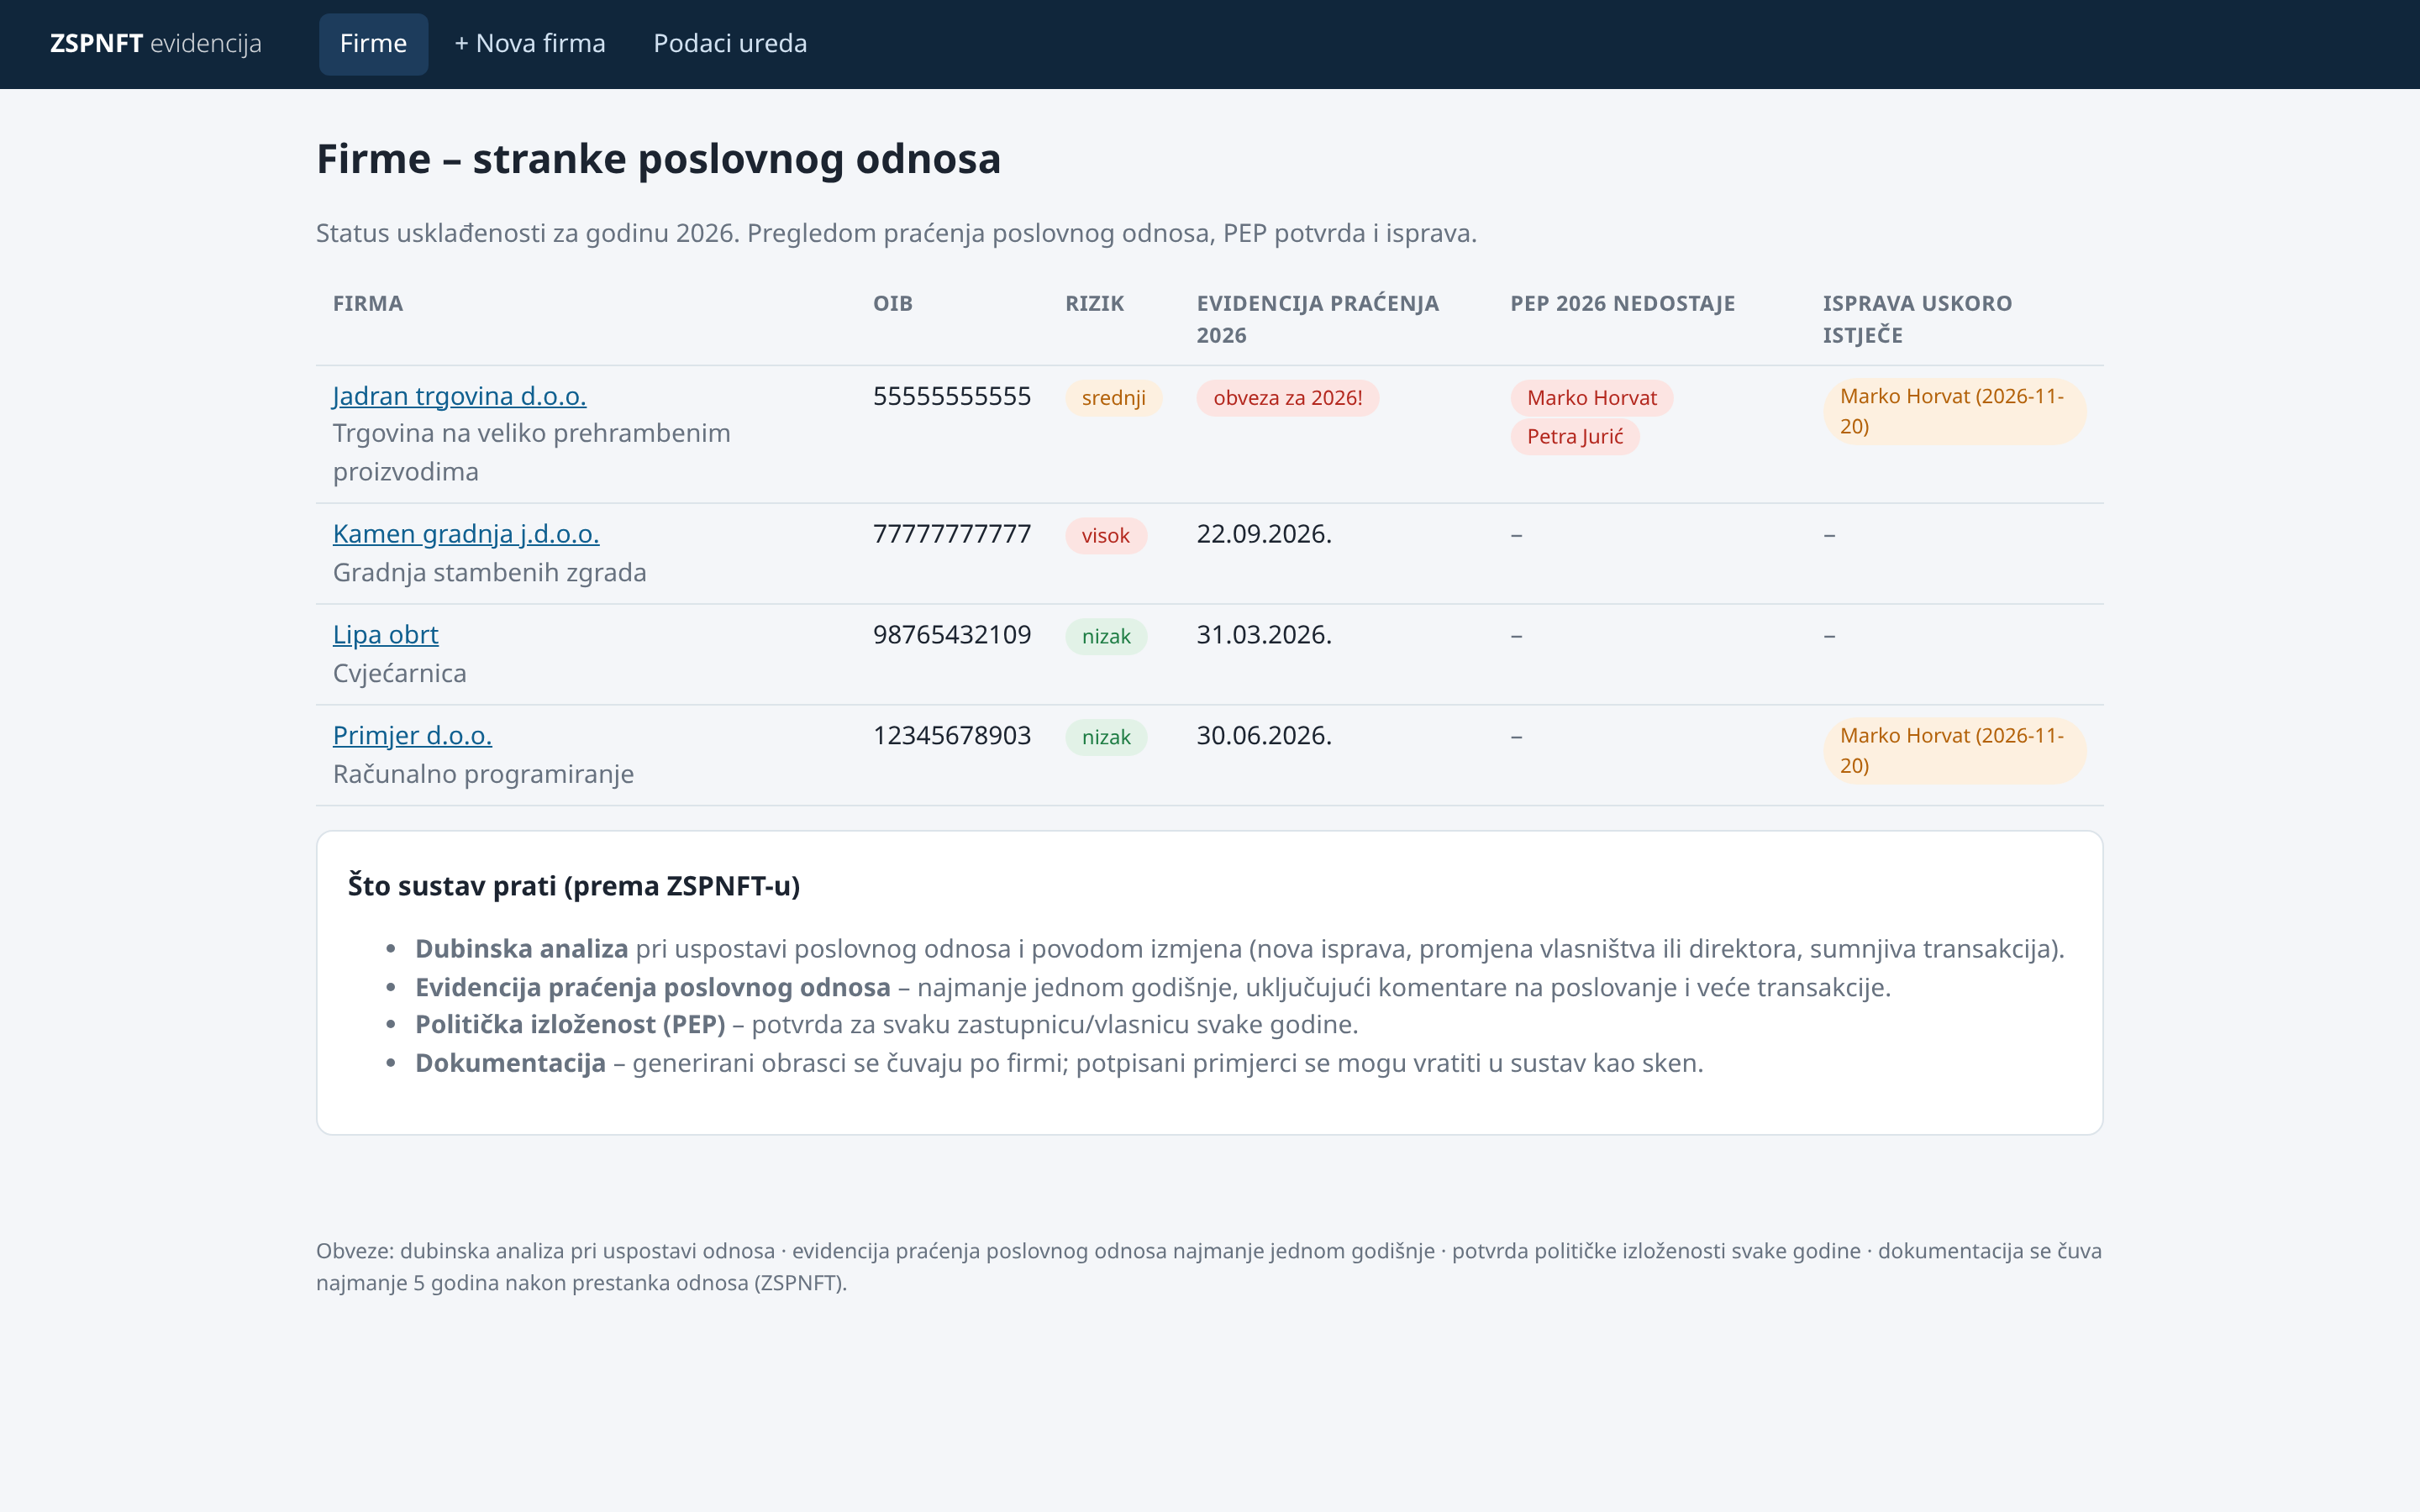This screenshot has height=1512, width=2420.
Task: Open the Lipa obrt company link
Action: (x=385, y=635)
